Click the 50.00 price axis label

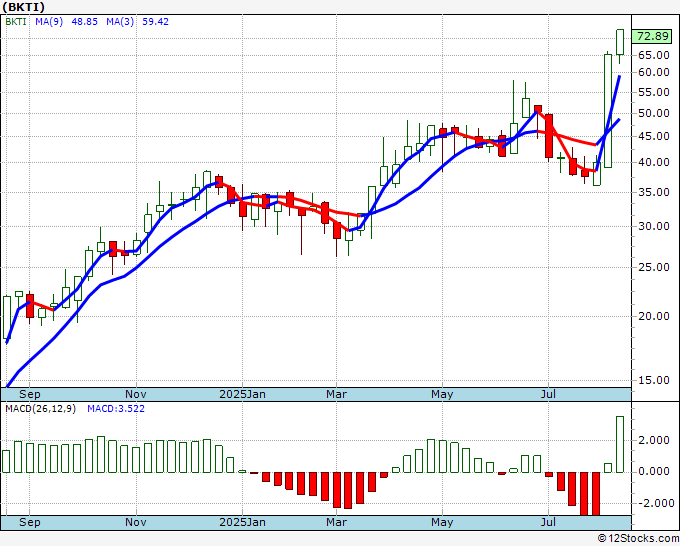[654, 113]
